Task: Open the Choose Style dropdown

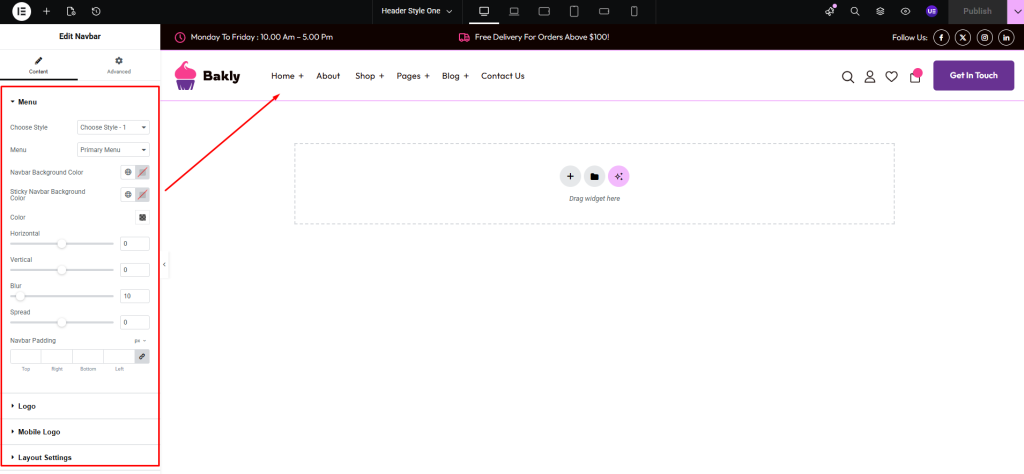Action: click(x=113, y=127)
